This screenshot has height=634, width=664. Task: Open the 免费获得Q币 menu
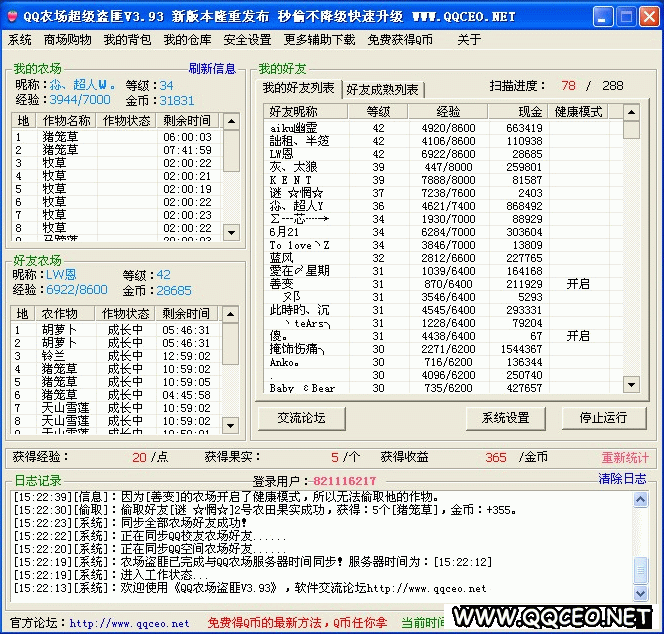coord(400,40)
